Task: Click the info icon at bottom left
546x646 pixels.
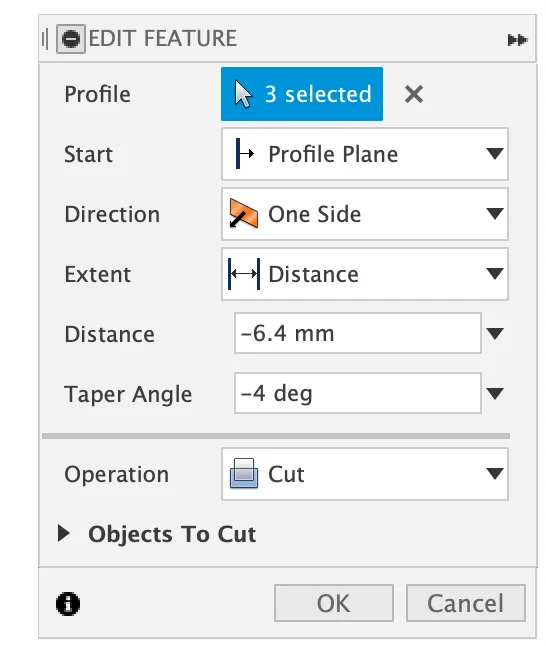Action: pyautogui.click(x=68, y=604)
